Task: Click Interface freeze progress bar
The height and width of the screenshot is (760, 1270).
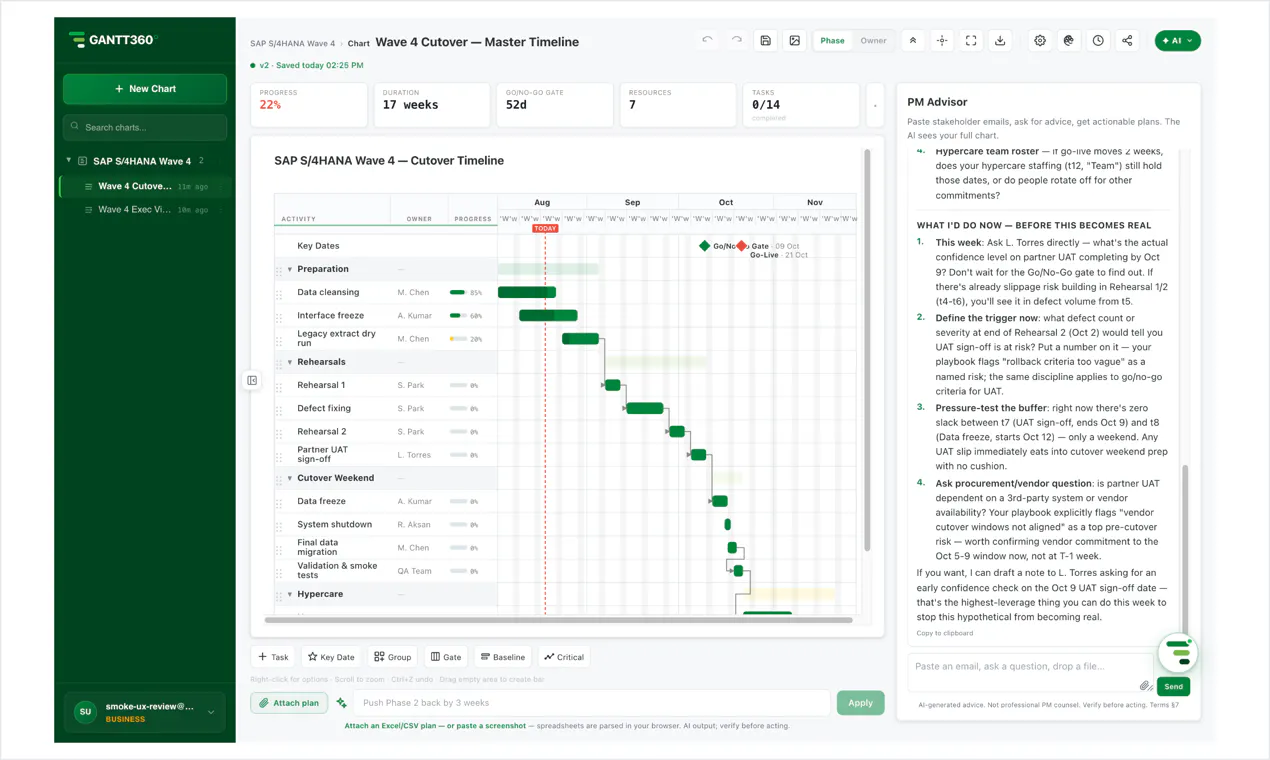Action: click(x=458, y=316)
